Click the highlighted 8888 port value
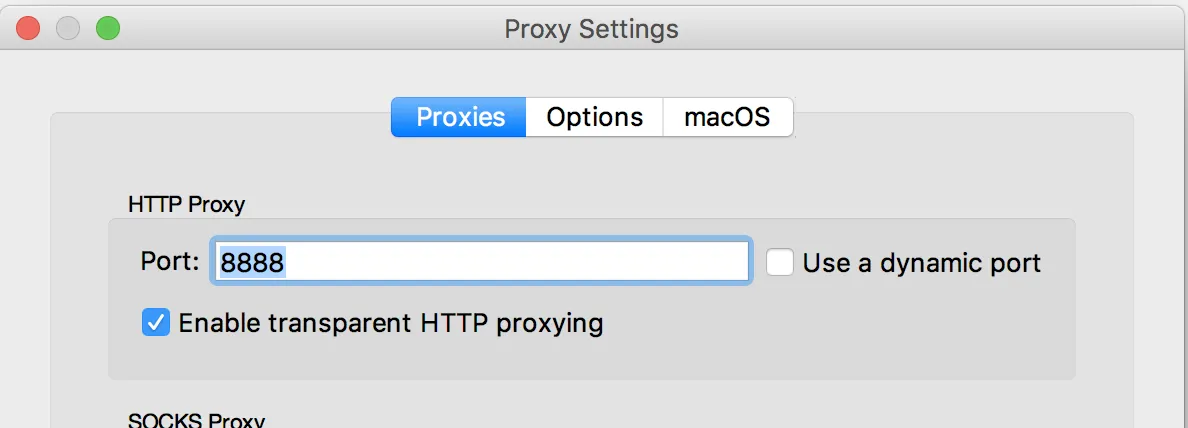Screen dimensions: 1188x428 tap(253, 263)
